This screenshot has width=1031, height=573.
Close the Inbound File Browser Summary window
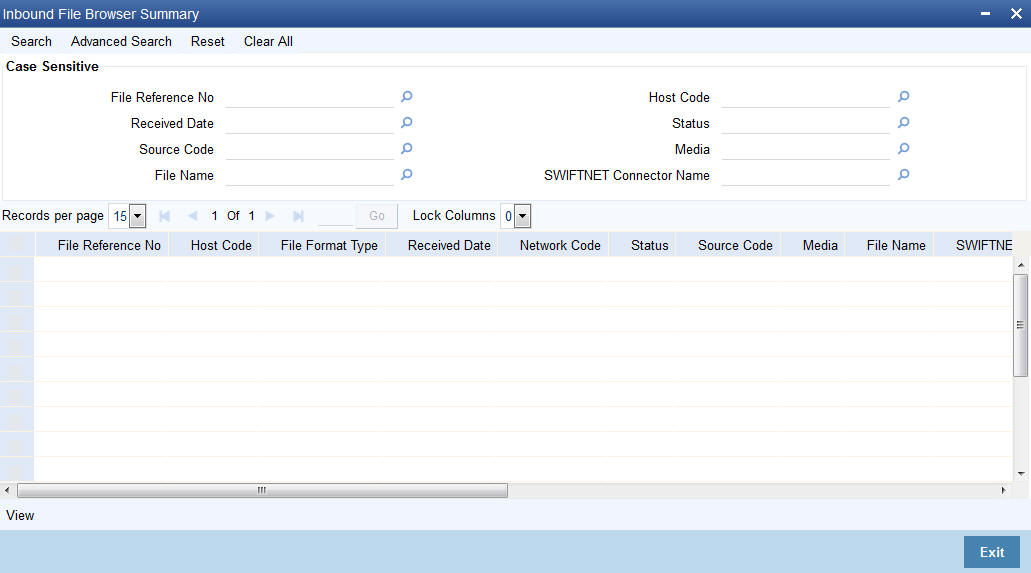(1016, 14)
